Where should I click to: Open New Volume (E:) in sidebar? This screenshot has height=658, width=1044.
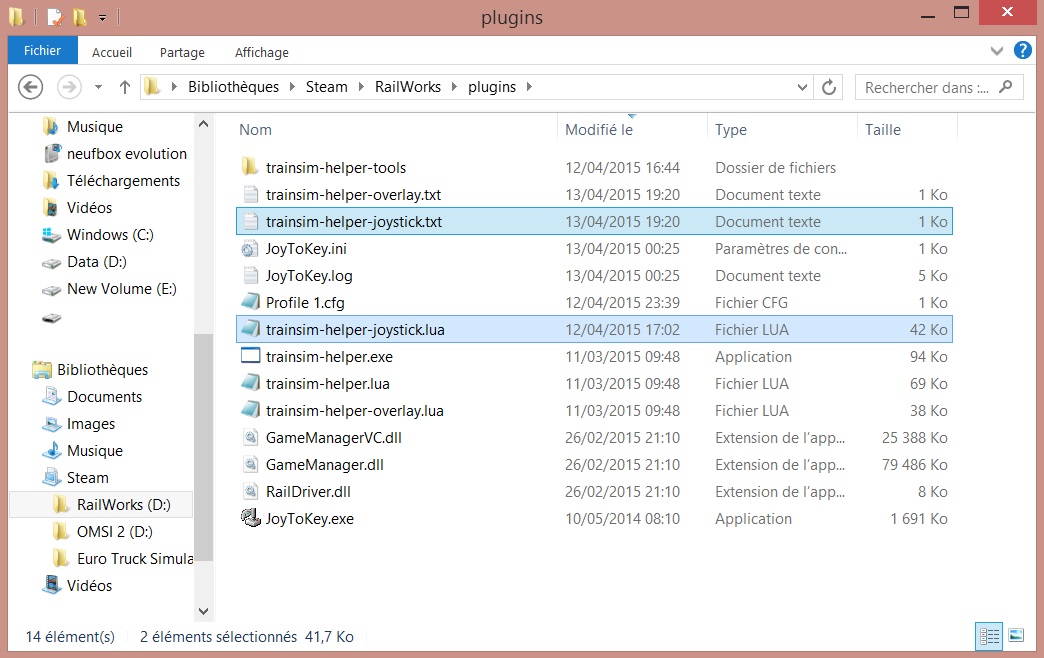pos(121,288)
